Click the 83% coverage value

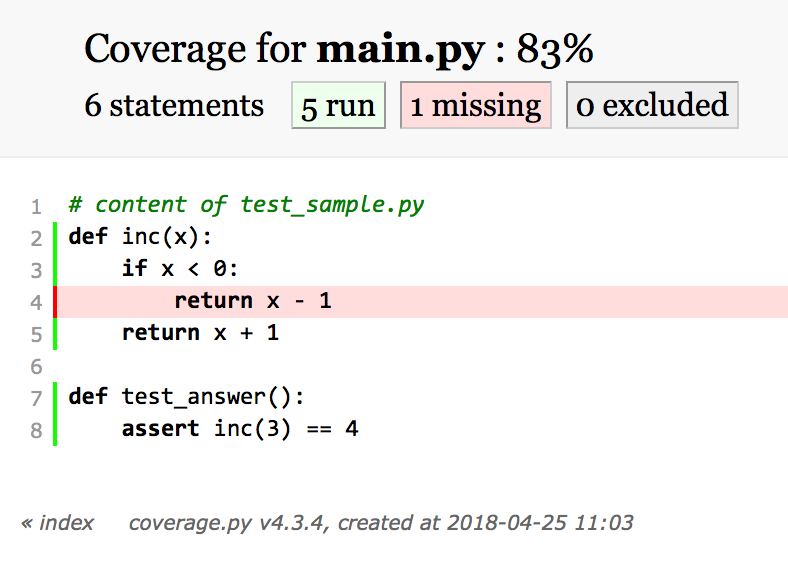pos(555,49)
